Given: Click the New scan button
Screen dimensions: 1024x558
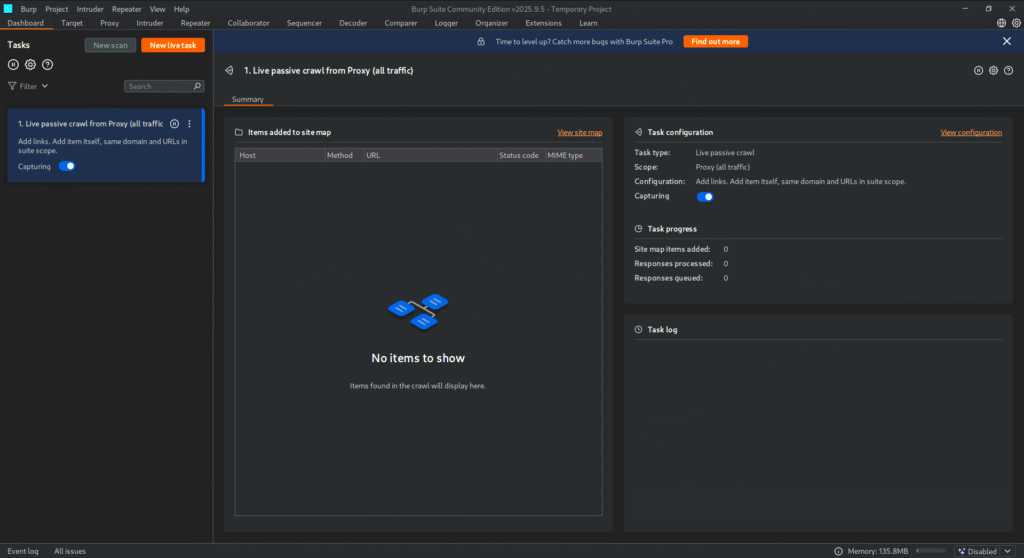Looking at the screenshot, I should click(110, 45).
